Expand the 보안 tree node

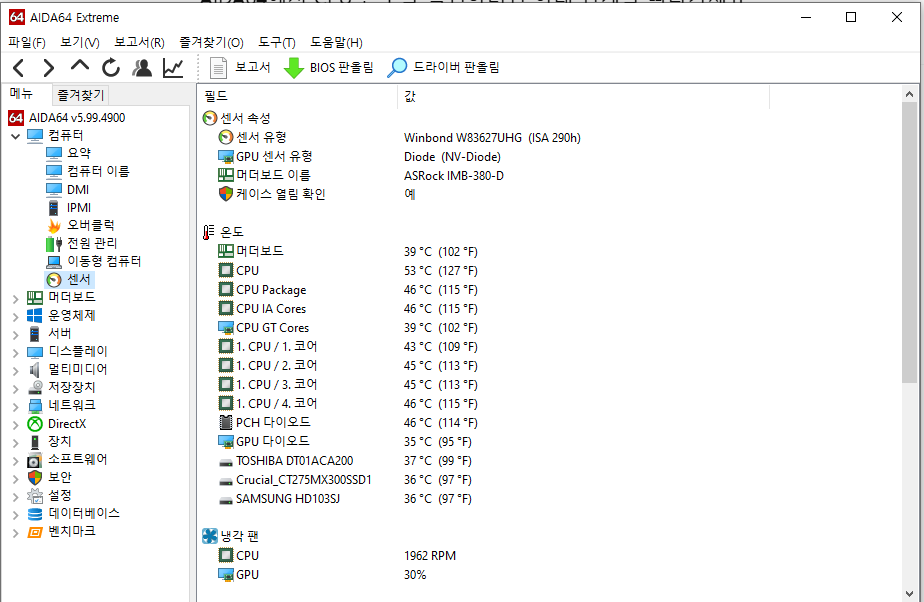point(15,479)
